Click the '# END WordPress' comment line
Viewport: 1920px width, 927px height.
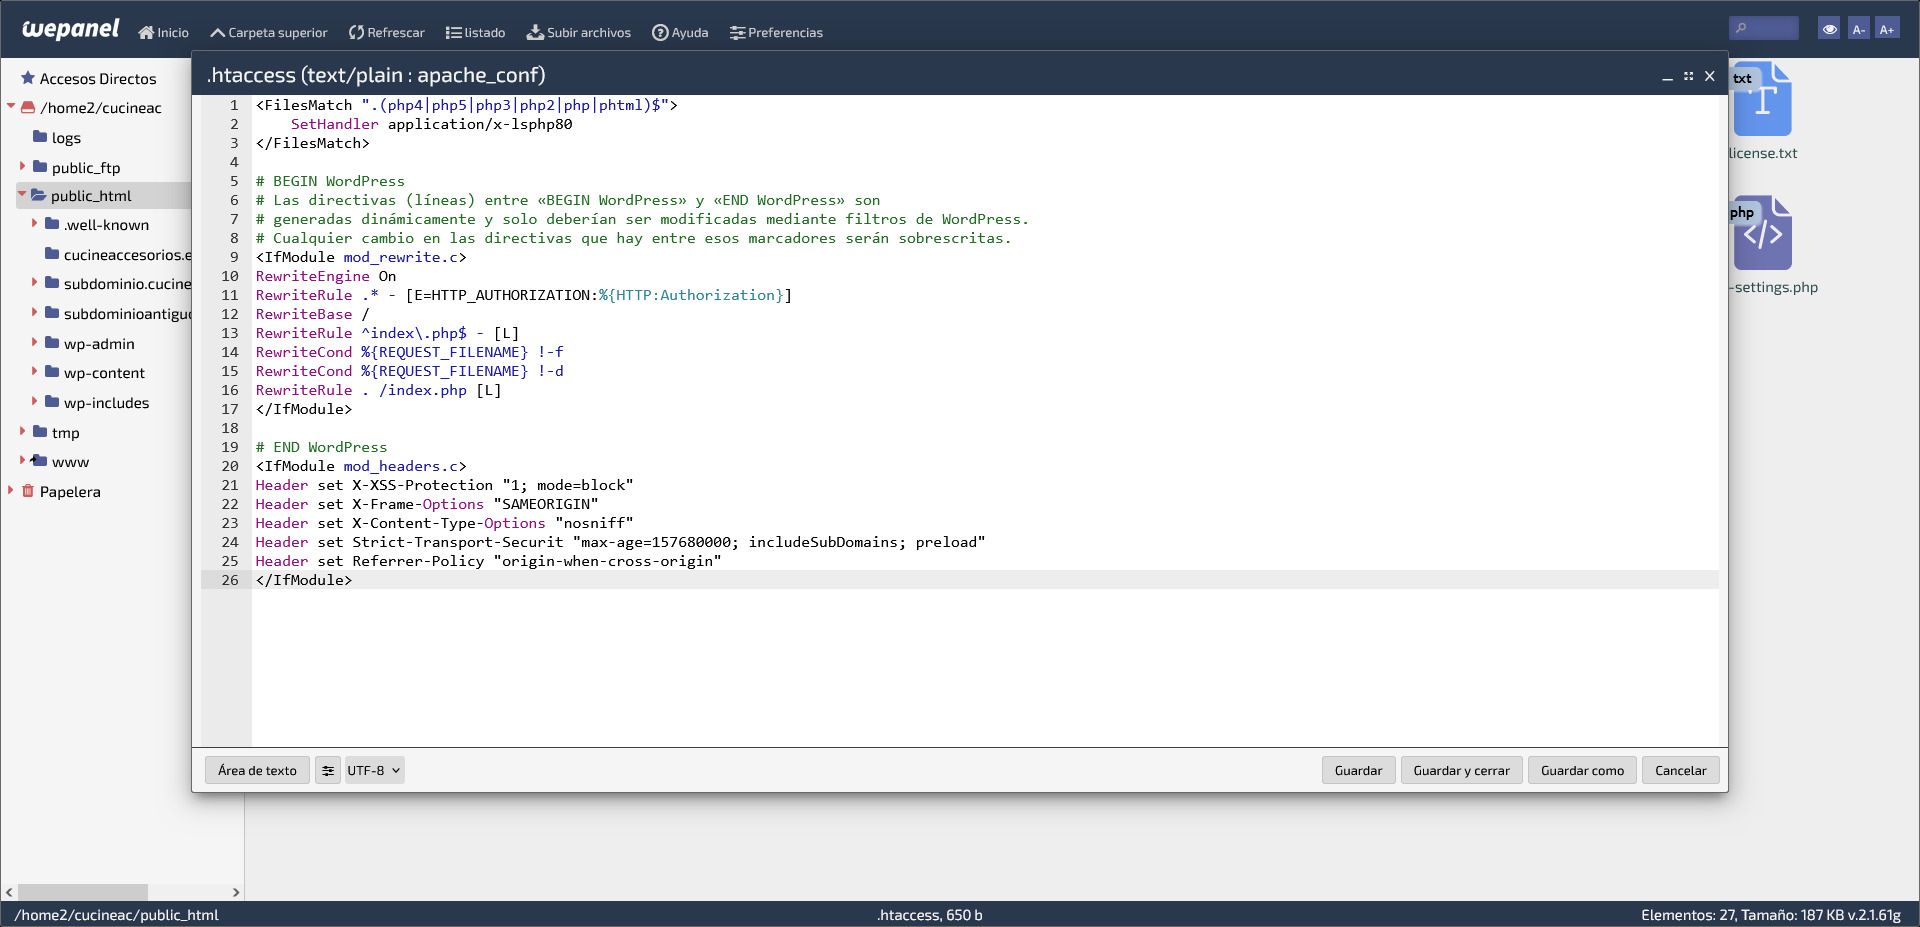click(321, 447)
